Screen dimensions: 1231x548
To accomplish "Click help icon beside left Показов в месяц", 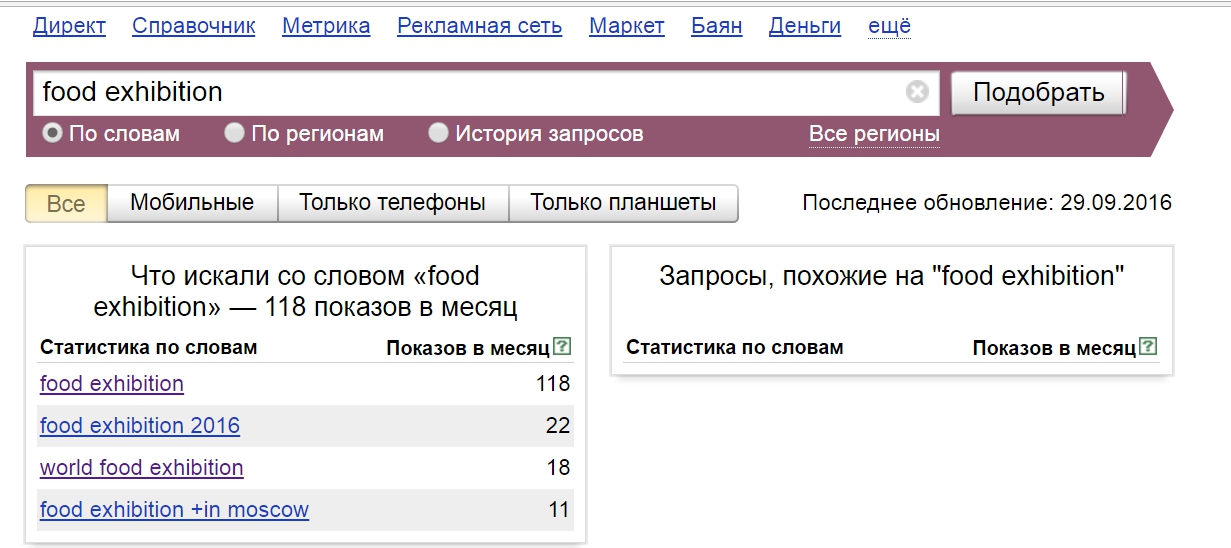I will coord(562,347).
